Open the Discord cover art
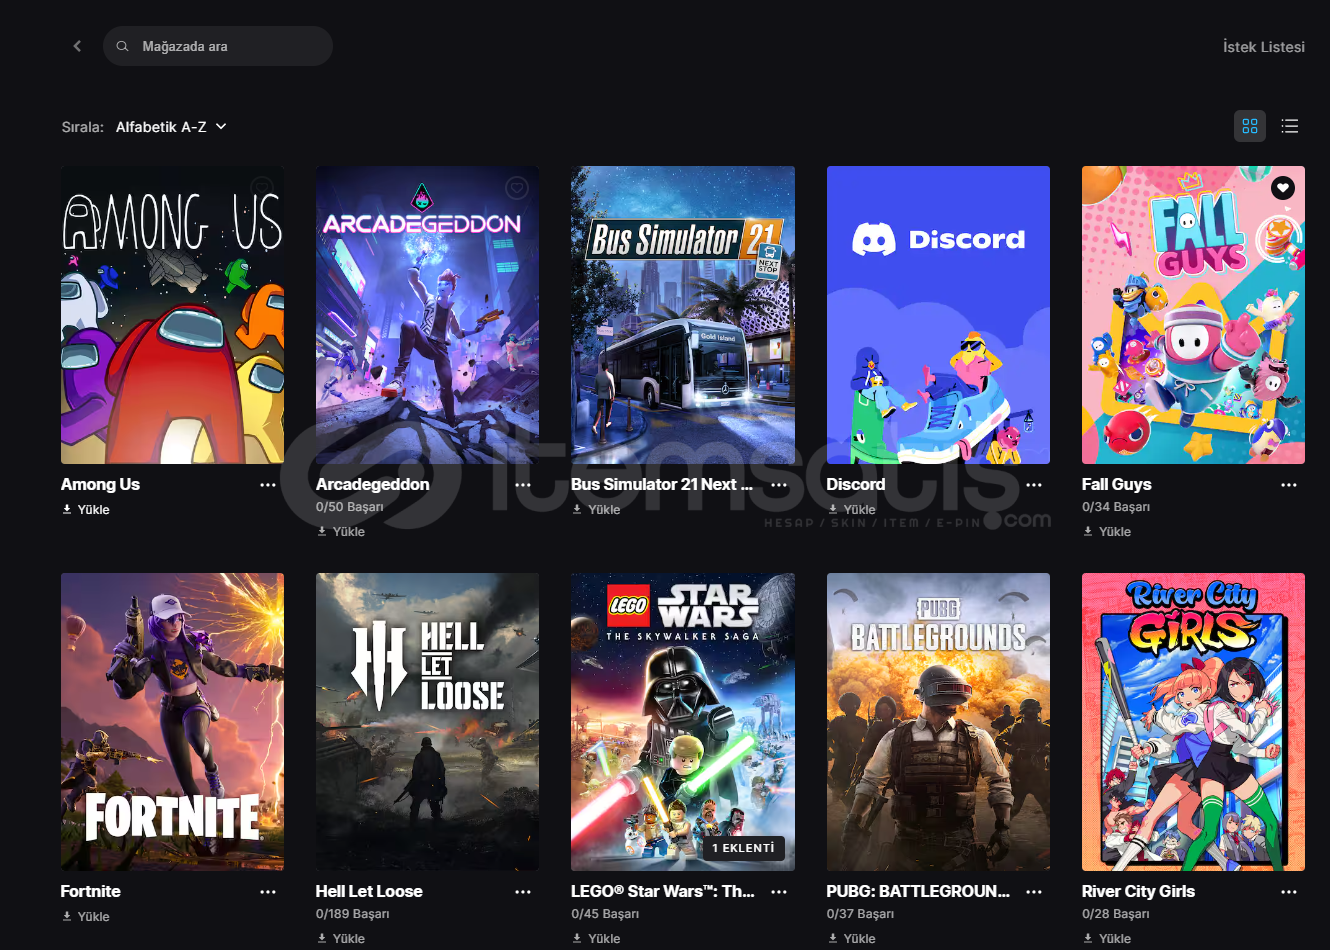 click(938, 315)
